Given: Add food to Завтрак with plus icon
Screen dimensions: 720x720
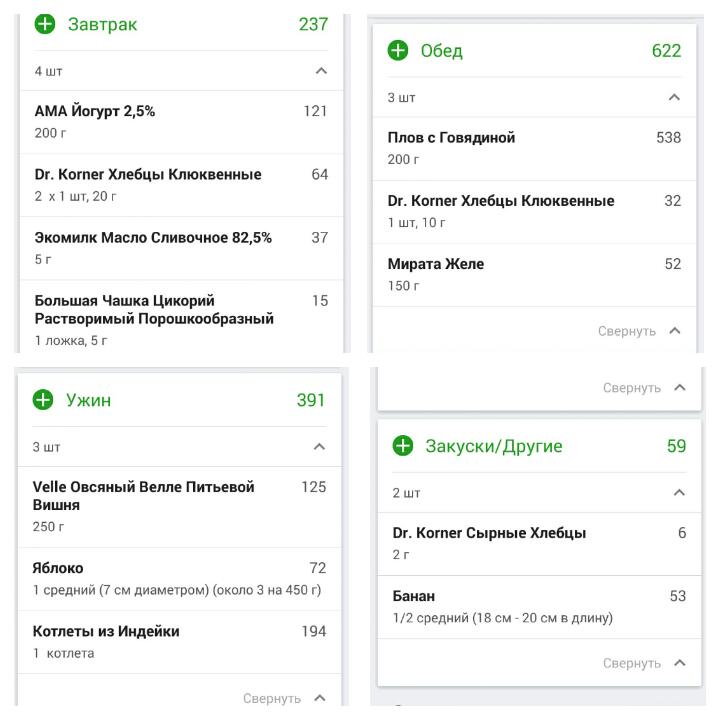Looking at the screenshot, I should coord(45,24).
